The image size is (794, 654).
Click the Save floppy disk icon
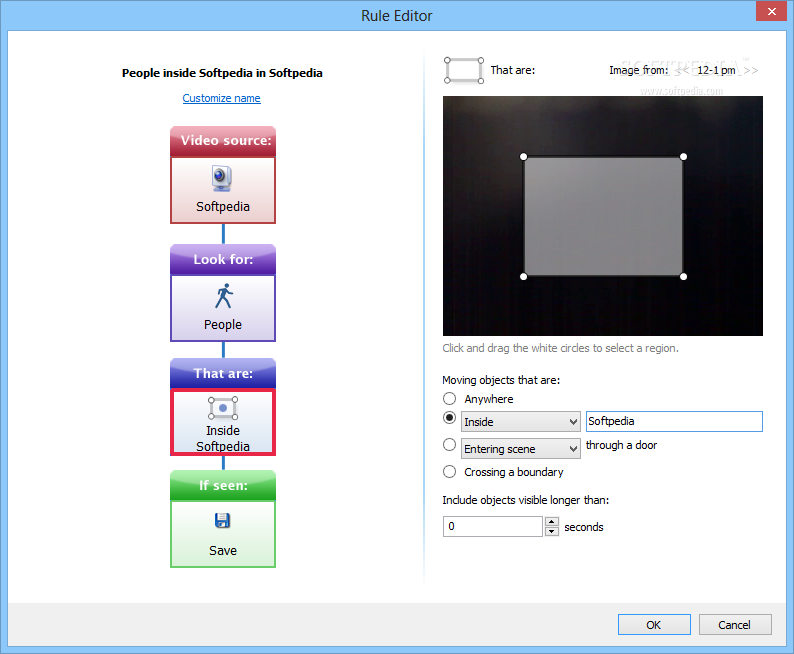click(x=222, y=520)
